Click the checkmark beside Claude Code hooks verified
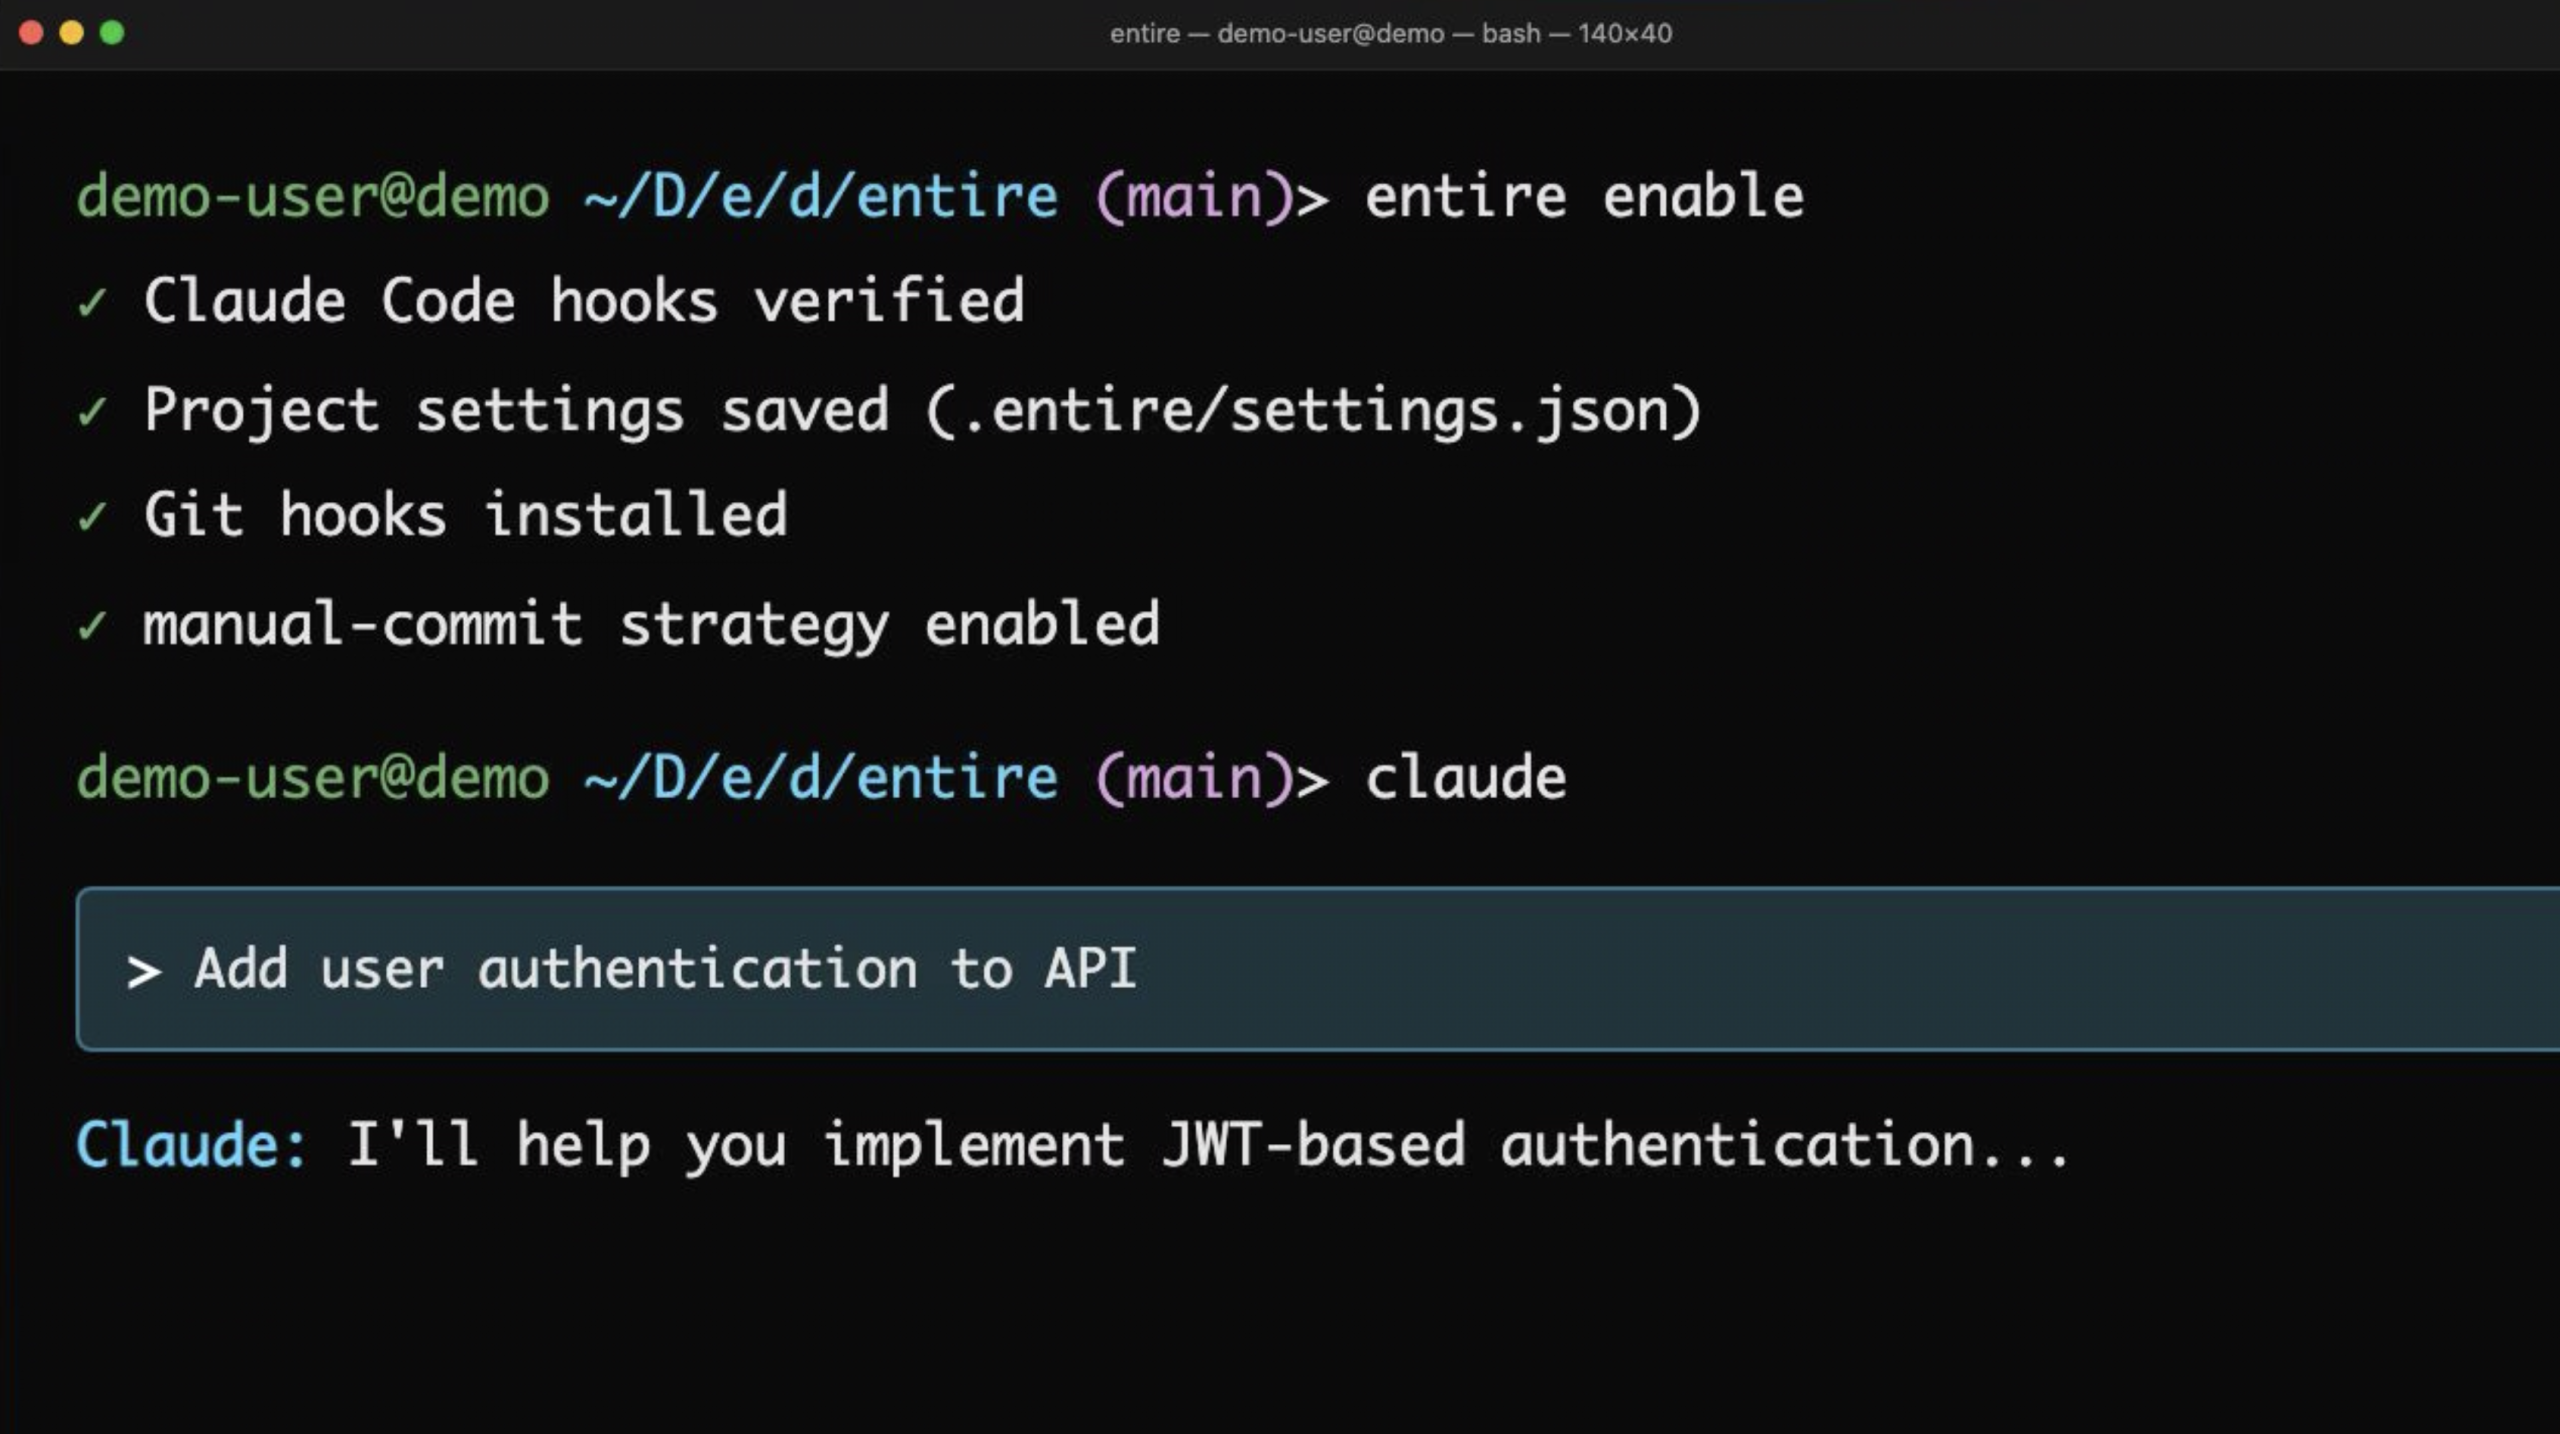This screenshot has height=1434, width=2560. (x=92, y=302)
